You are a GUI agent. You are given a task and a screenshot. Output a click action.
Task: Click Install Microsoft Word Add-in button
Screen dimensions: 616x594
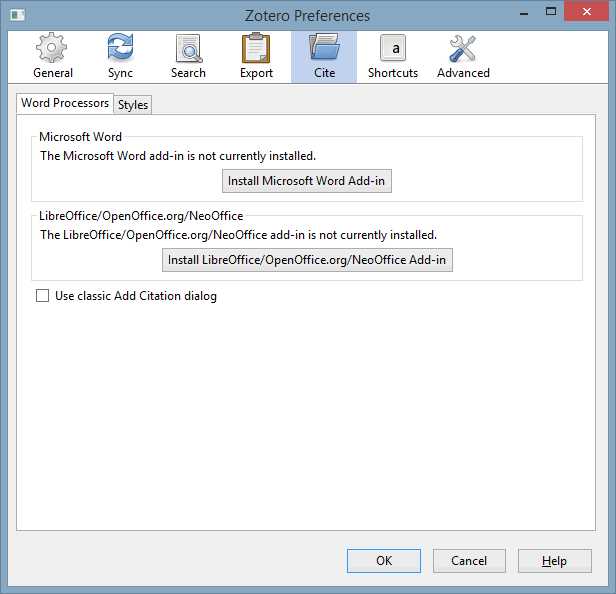pyautogui.click(x=306, y=181)
